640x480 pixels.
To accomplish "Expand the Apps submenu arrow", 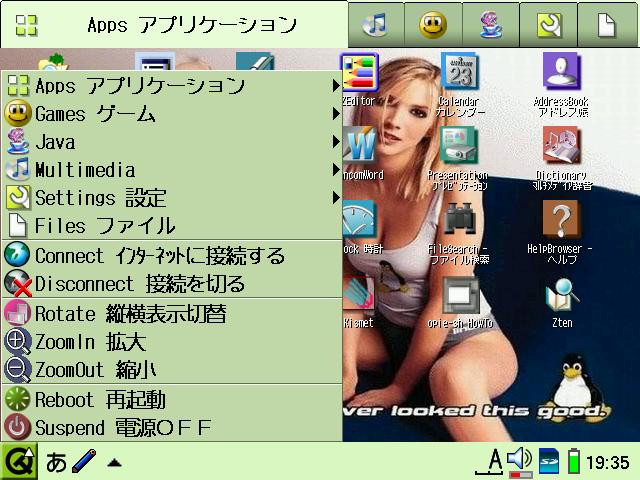I will (336, 86).
